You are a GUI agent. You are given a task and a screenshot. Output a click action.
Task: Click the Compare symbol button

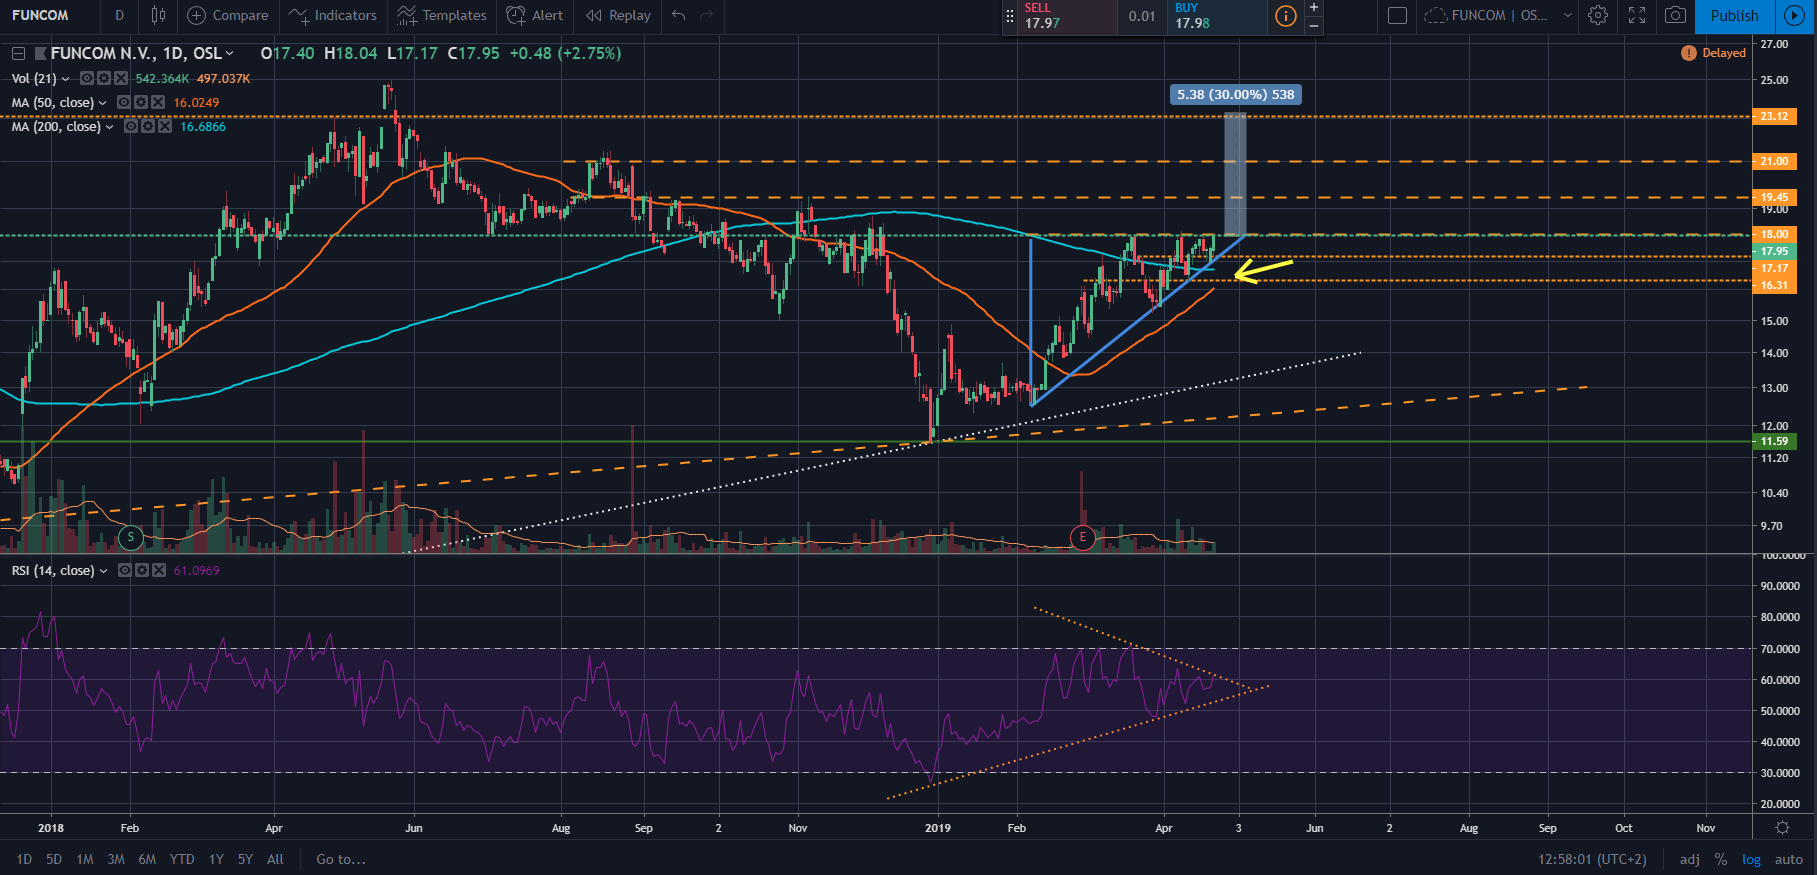point(229,15)
